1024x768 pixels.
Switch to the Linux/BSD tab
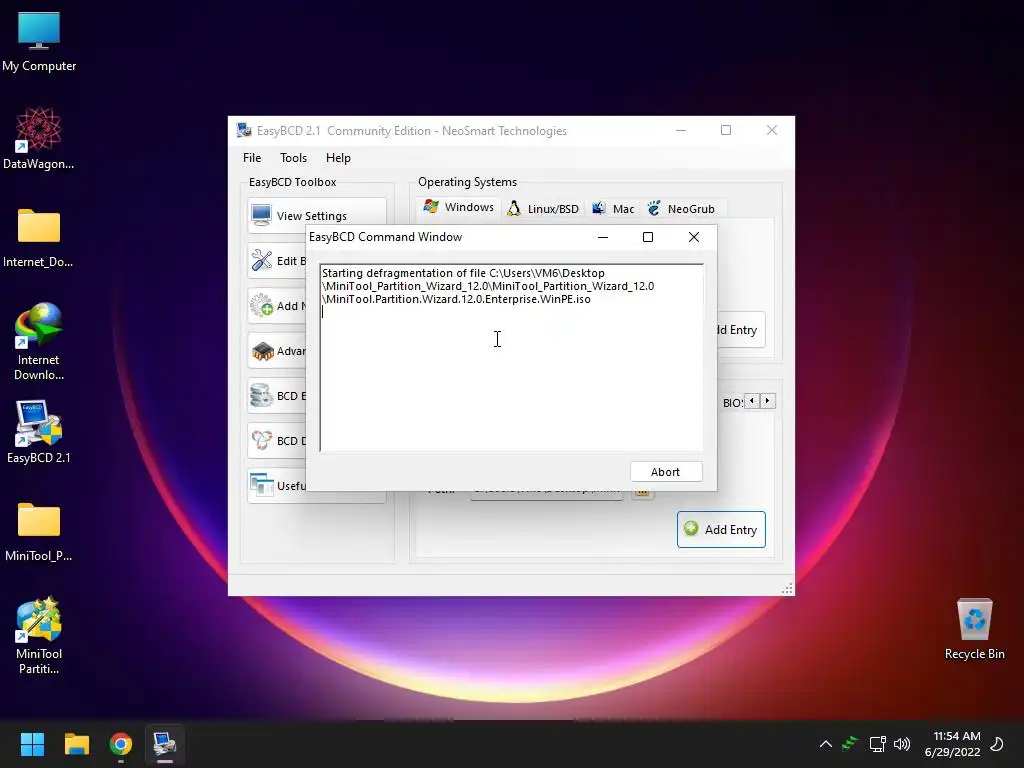point(543,208)
